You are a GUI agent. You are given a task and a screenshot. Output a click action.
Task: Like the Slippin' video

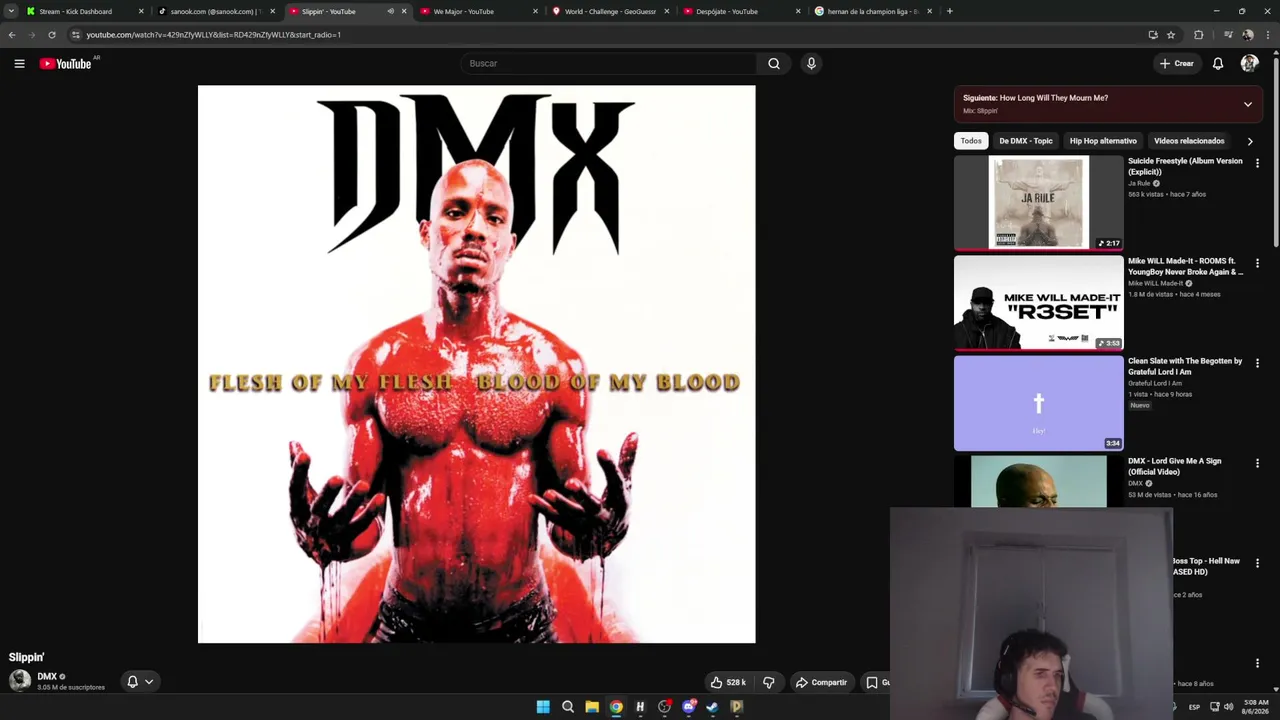[728, 682]
